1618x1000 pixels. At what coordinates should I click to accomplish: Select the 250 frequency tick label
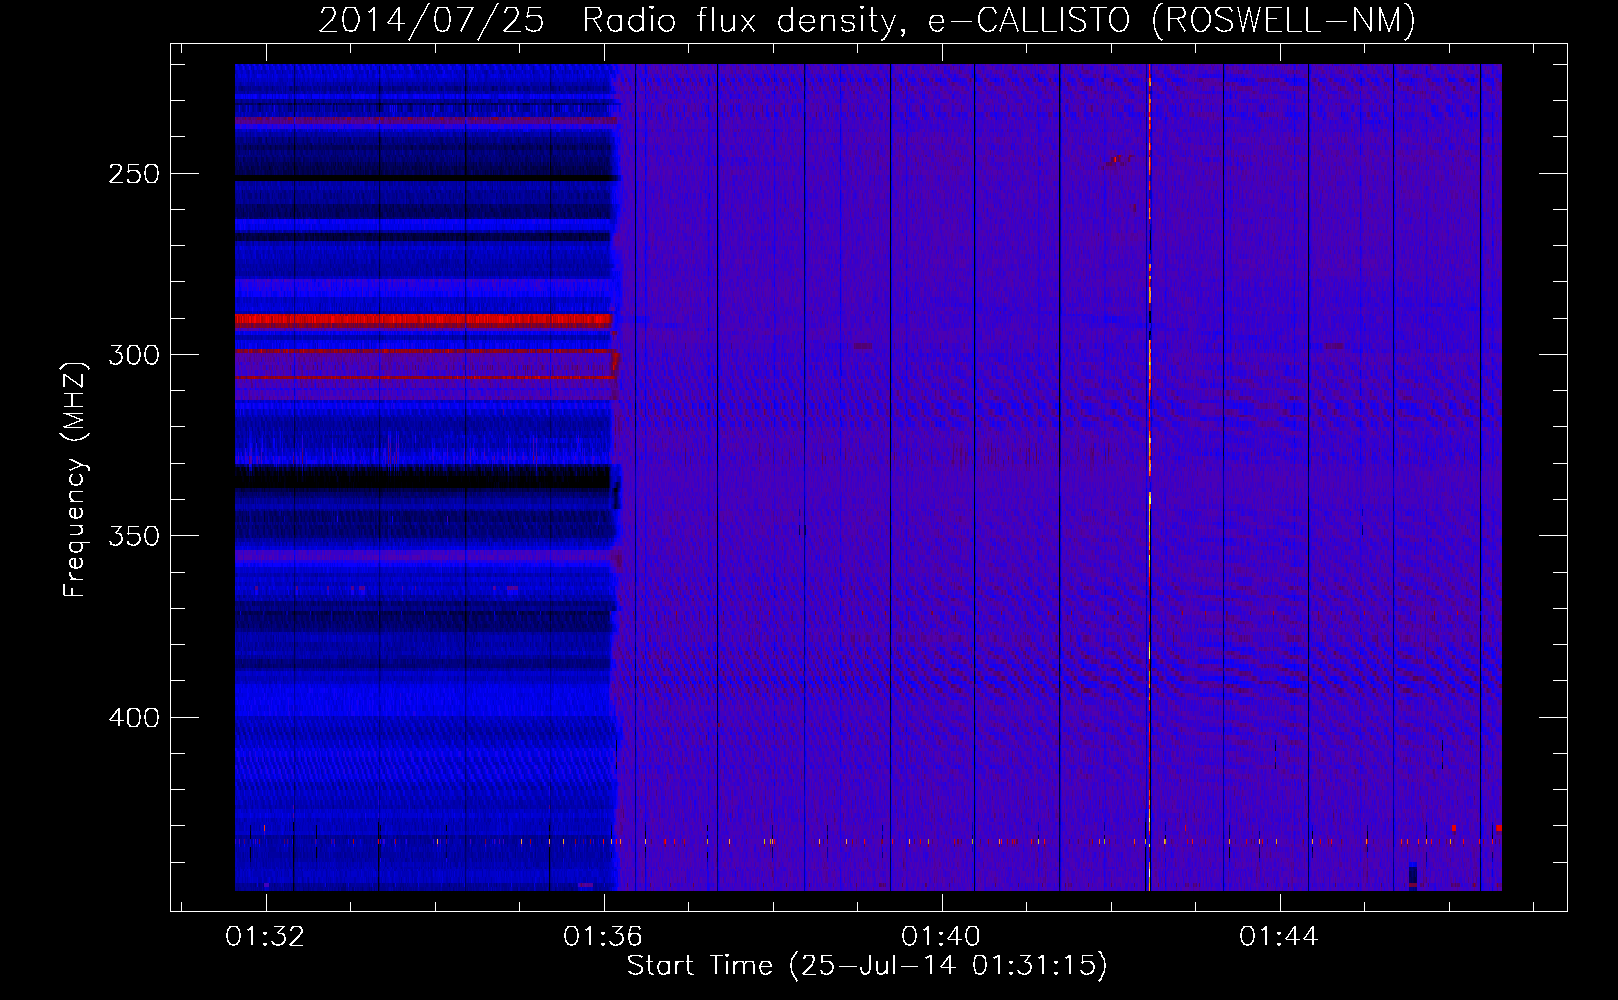(133, 174)
